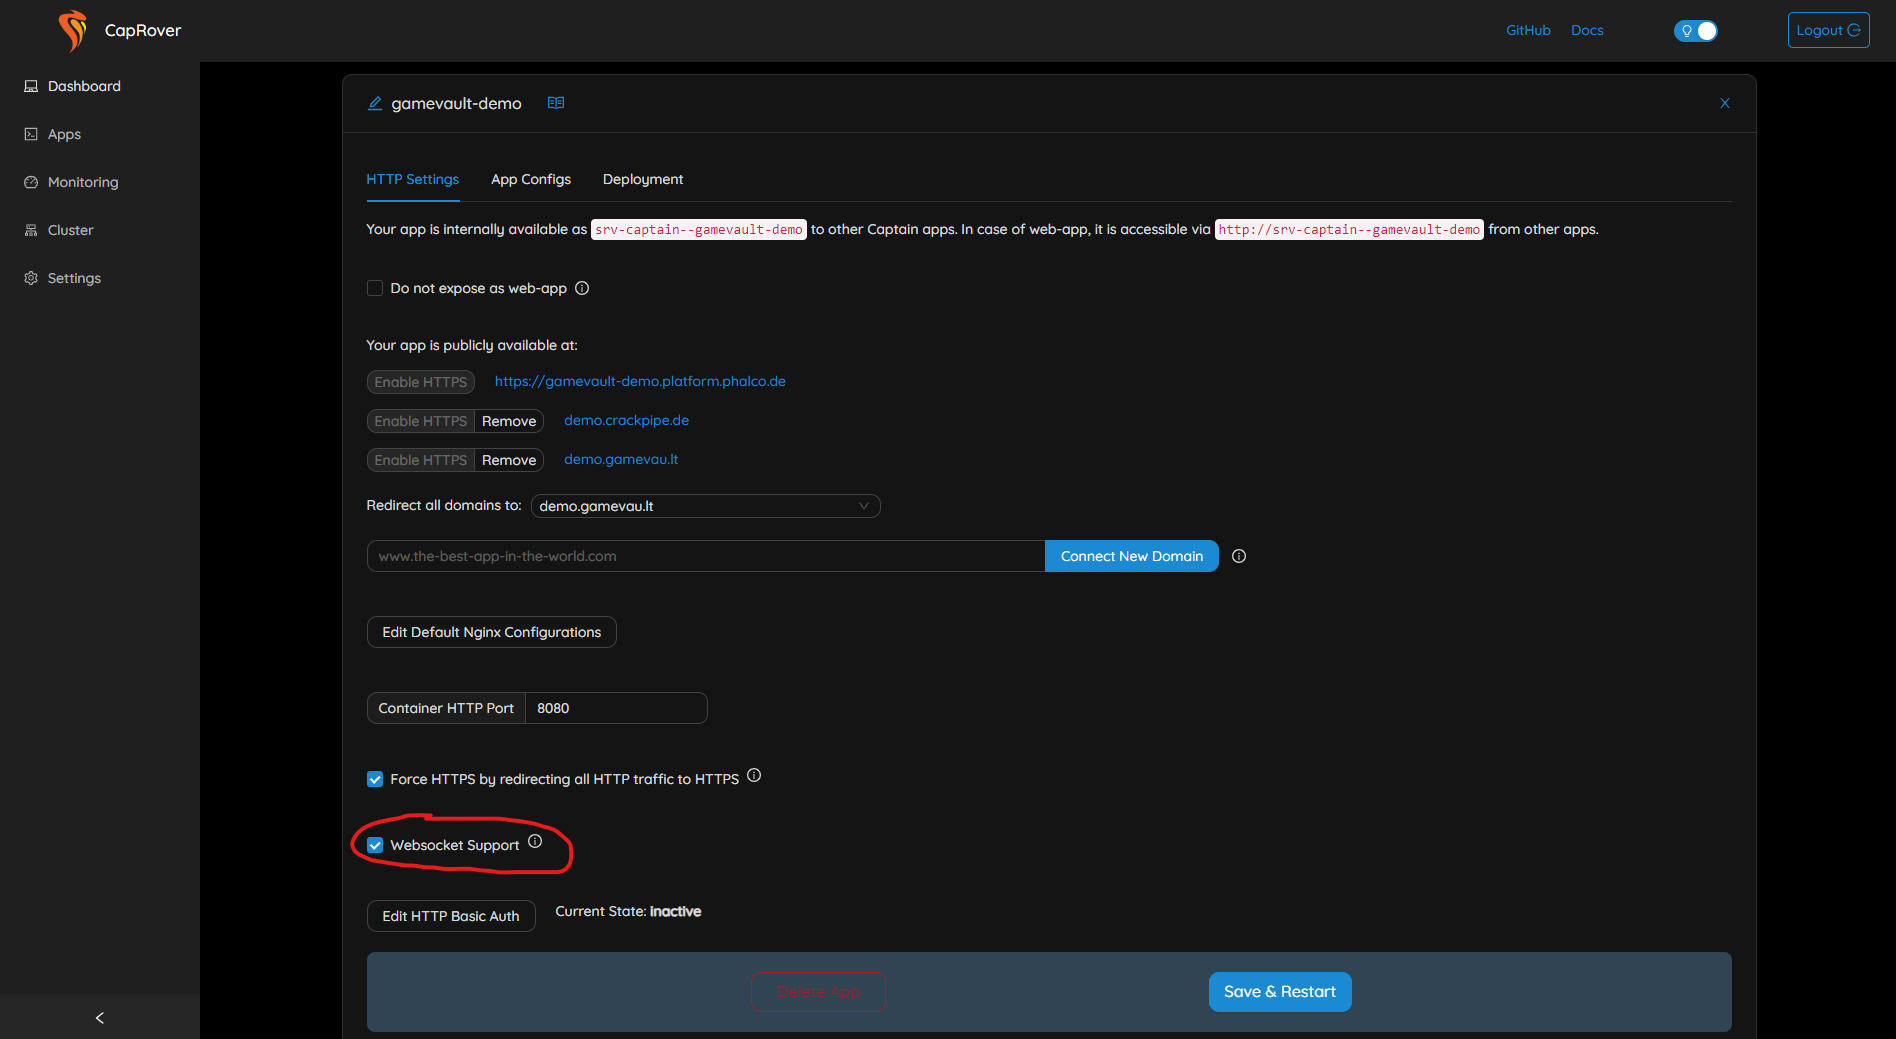
Task: Click the CapRover logo icon
Action: 72,31
